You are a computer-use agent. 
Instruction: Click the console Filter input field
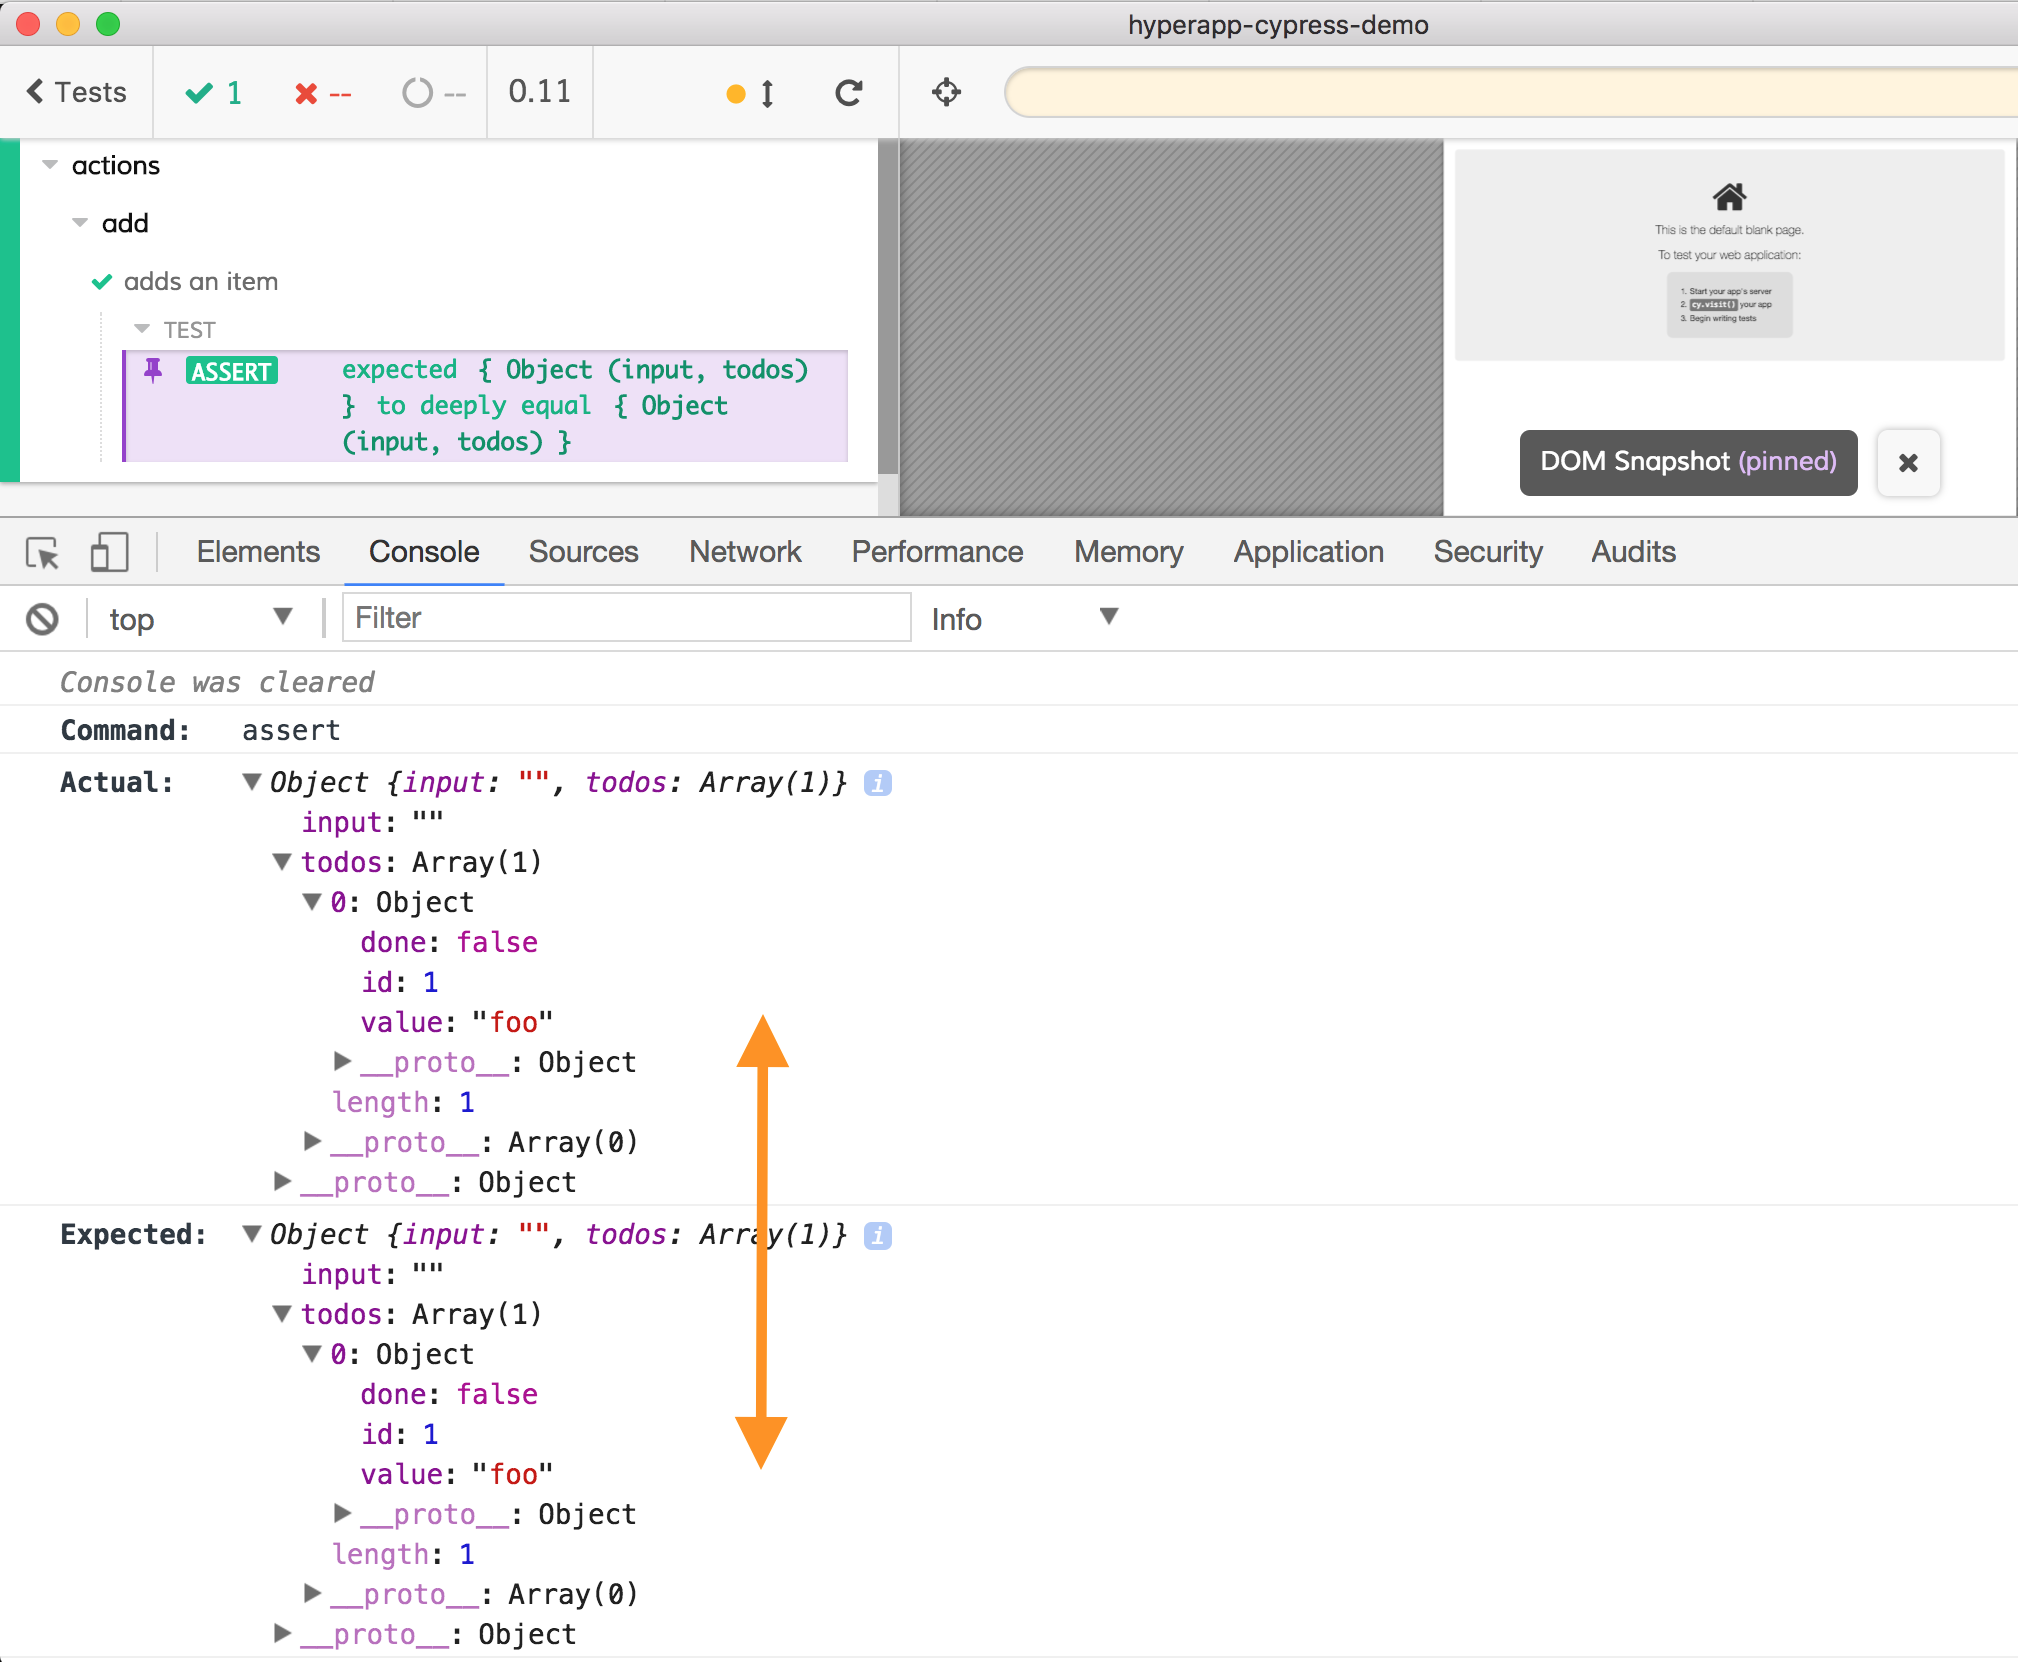tap(626, 618)
